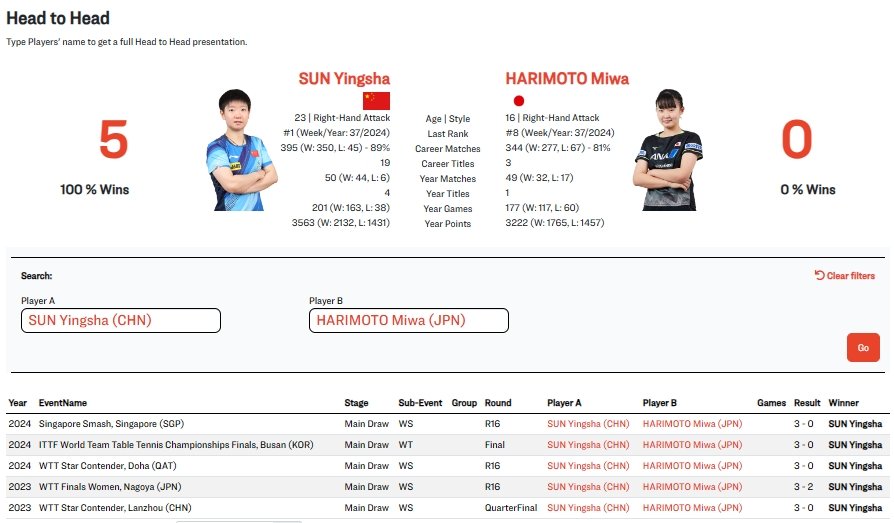
Task: Click the Year Games stat label
Action: 448,209
